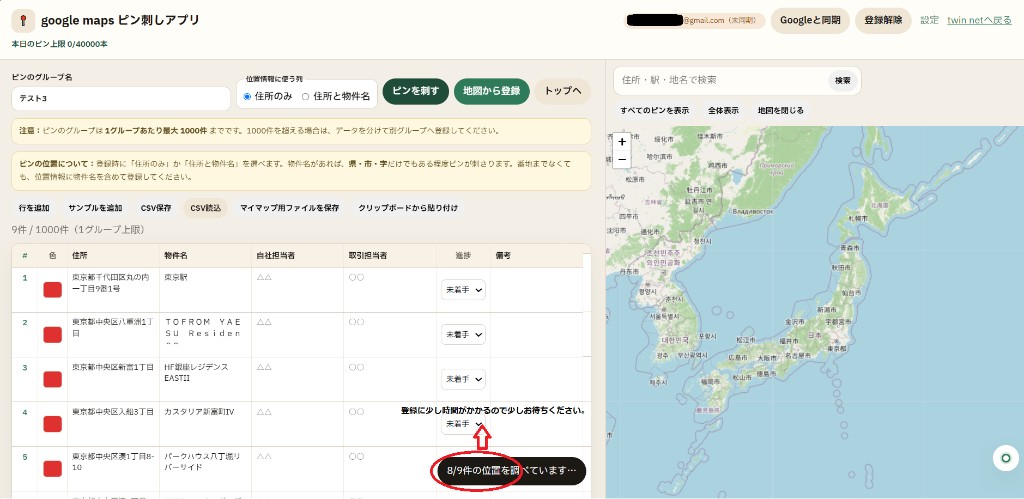Follow the twin.netへ戻る link

980,20
